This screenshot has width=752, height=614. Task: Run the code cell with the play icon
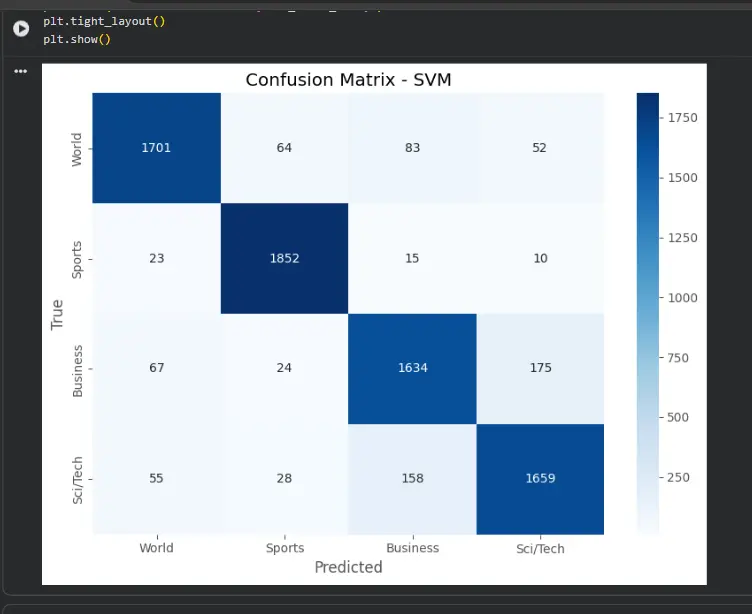[21, 29]
